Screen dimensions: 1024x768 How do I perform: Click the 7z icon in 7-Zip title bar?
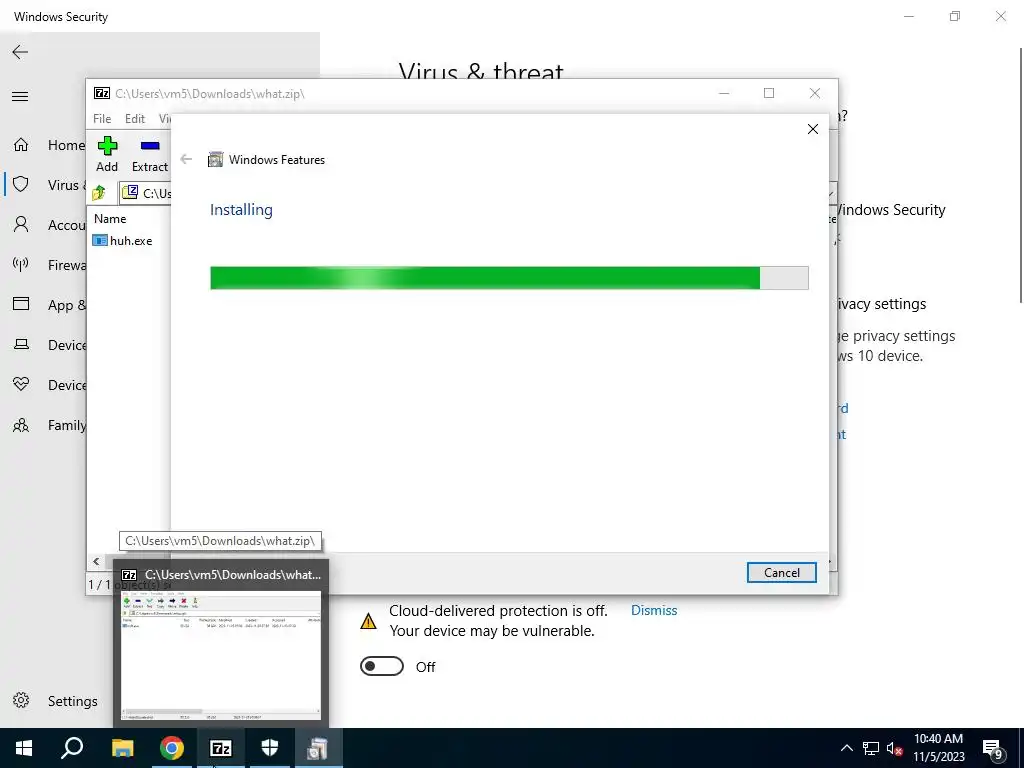pyautogui.click(x=102, y=93)
